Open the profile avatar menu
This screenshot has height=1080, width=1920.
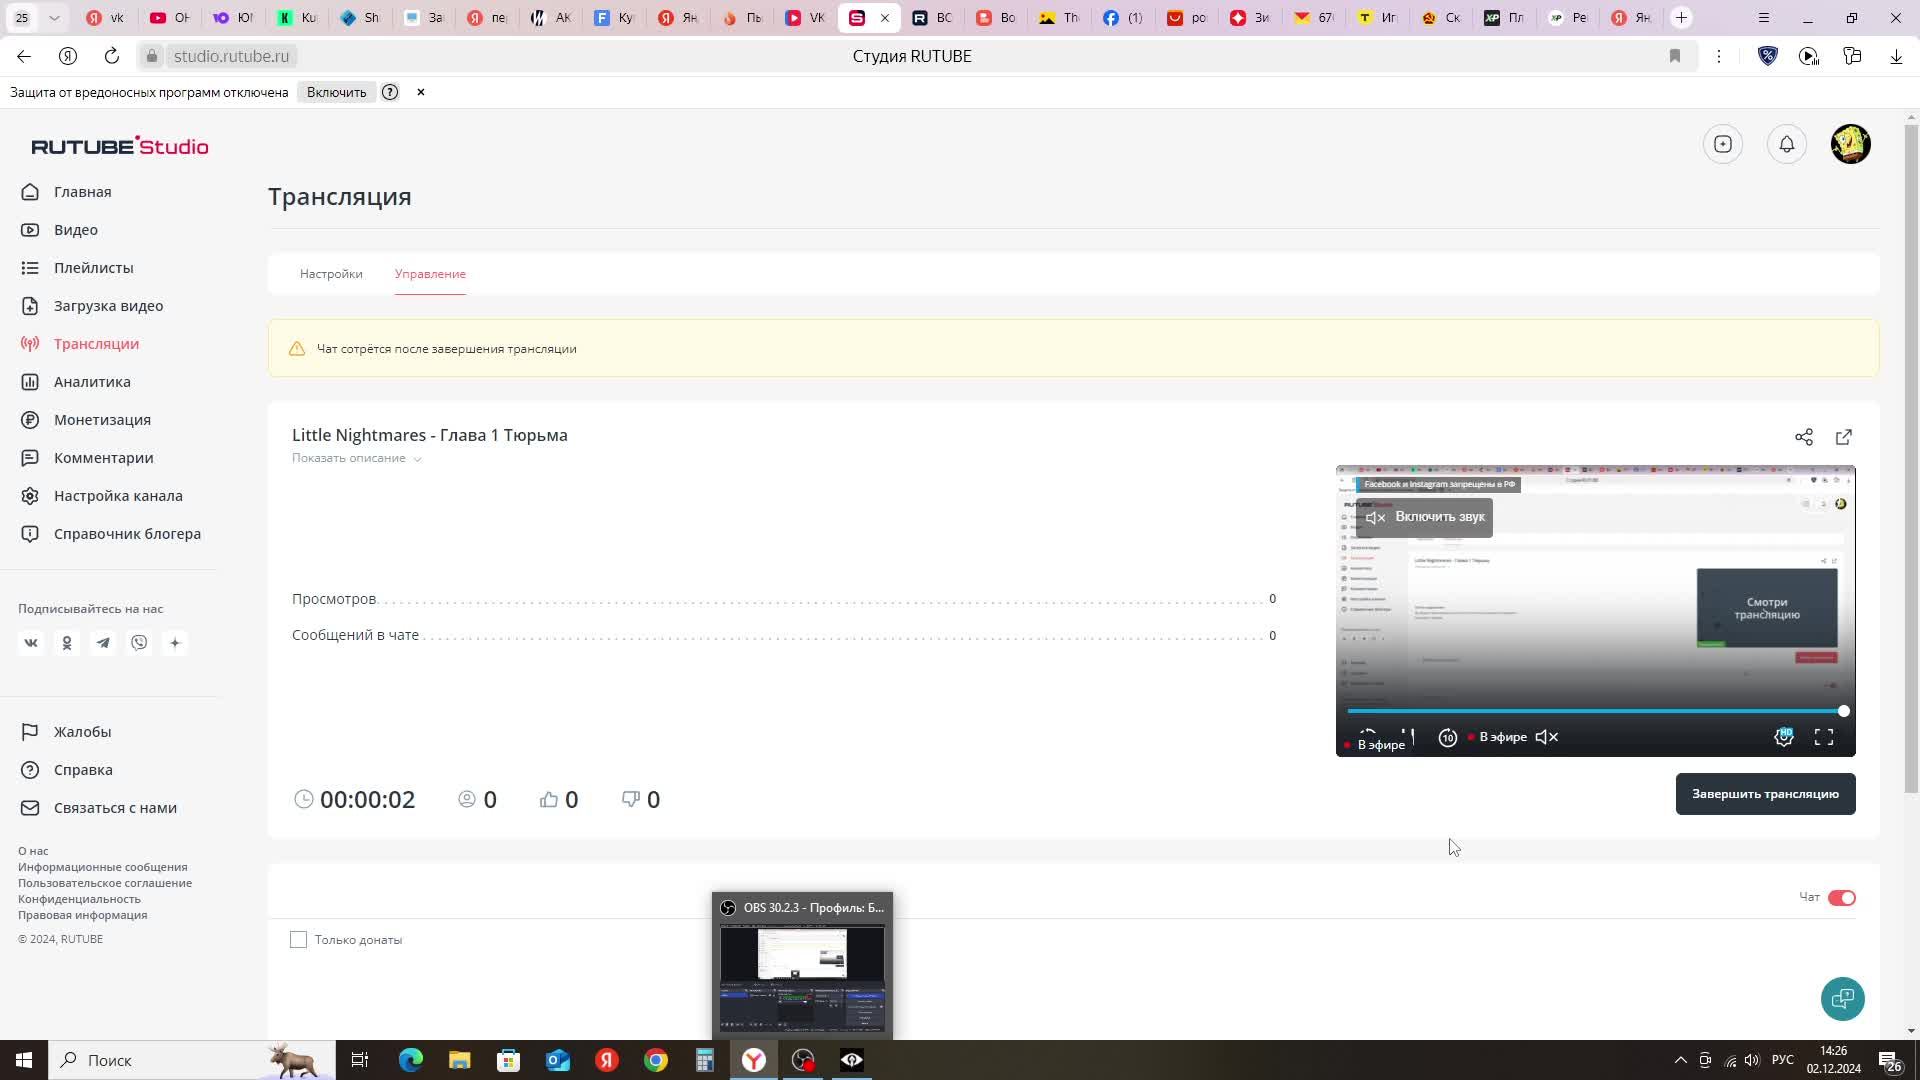(x=1851, y=144)
